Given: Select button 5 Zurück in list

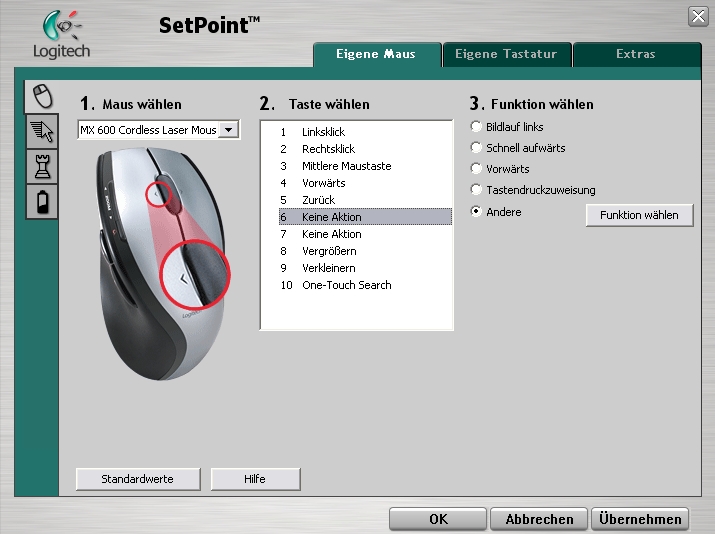Looking at the screenshot, I should click(x=365, y=200).
